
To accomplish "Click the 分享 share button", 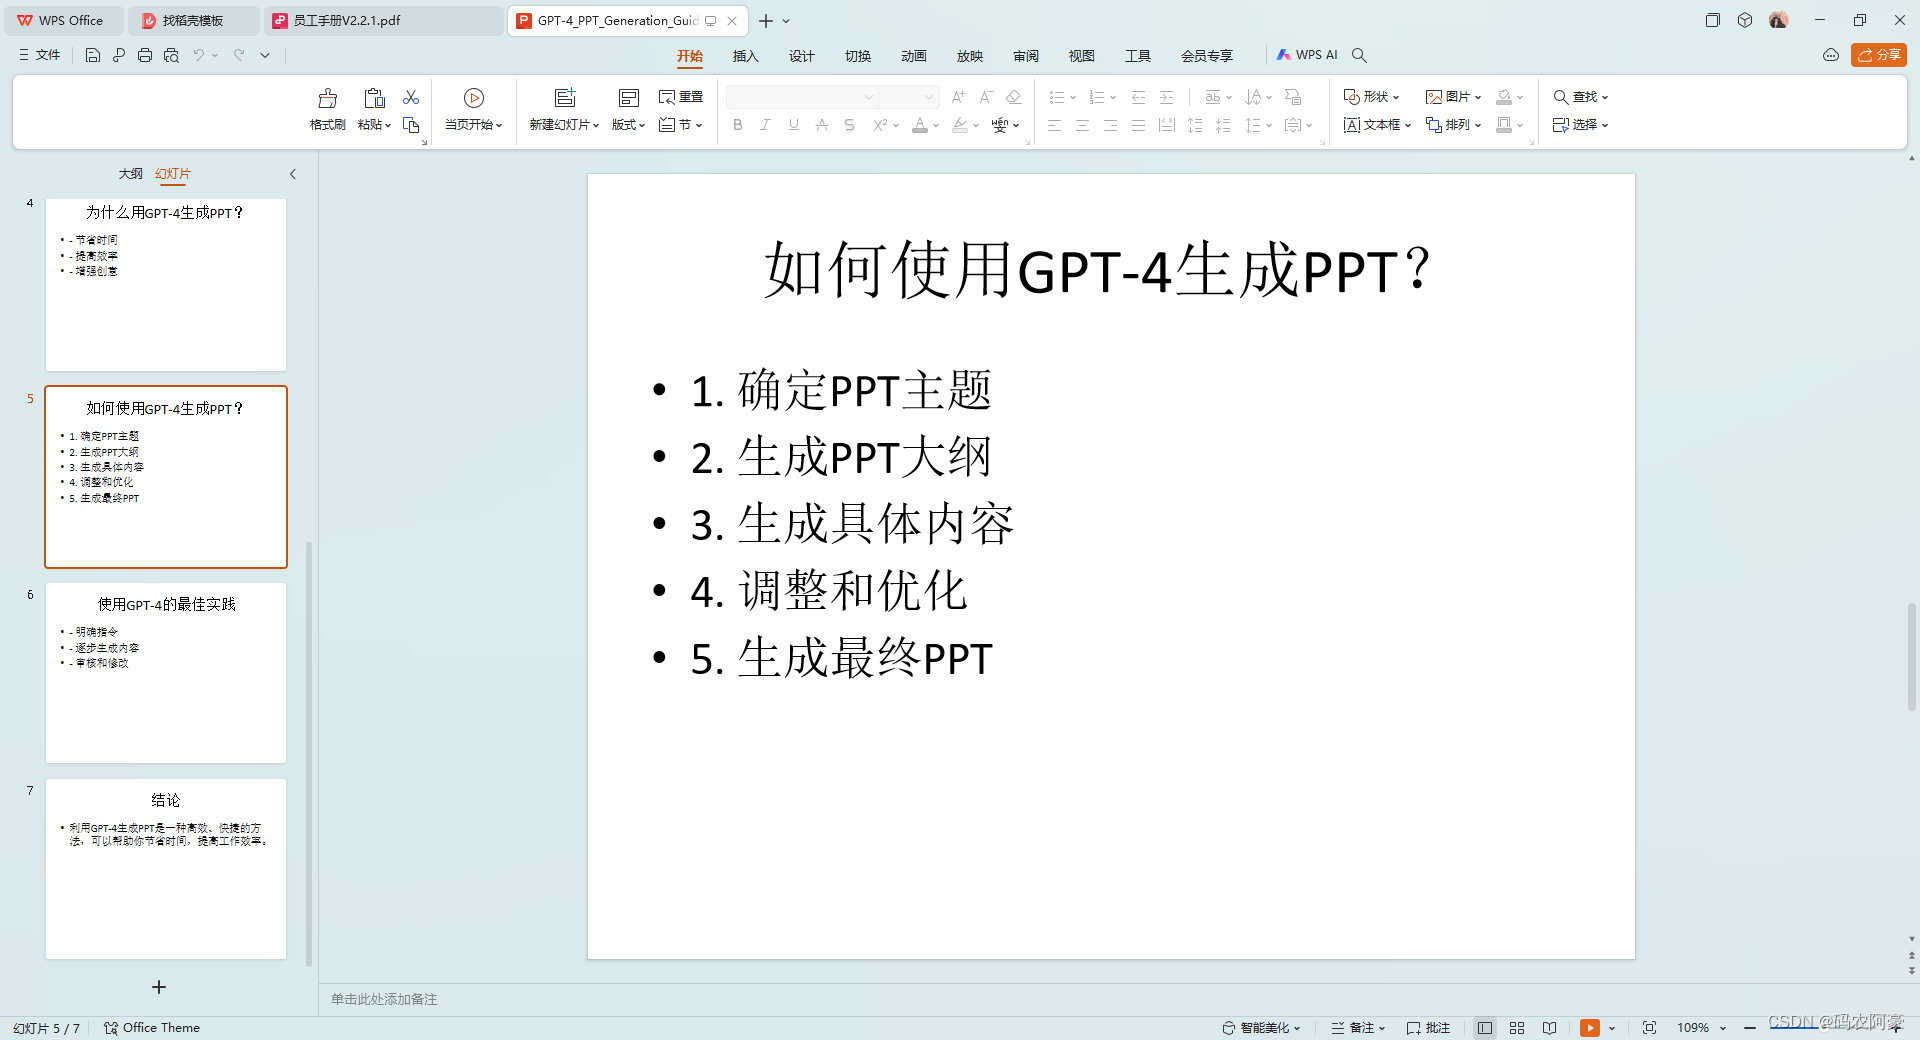I will (x=1879, y=55).
